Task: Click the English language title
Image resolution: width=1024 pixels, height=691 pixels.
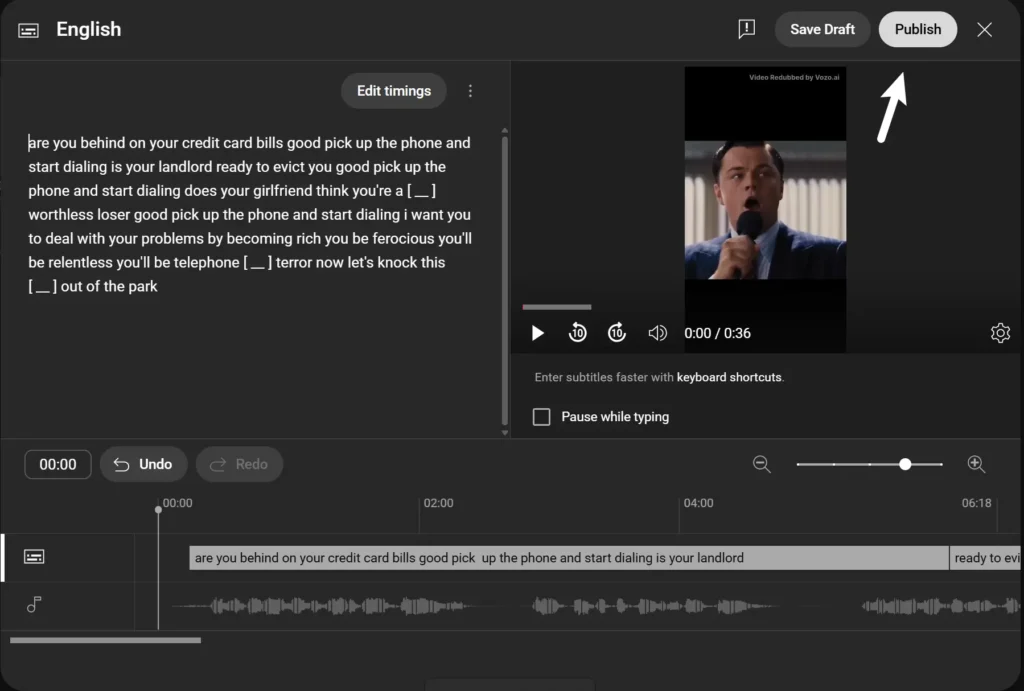Action: [x=89, y=29]
